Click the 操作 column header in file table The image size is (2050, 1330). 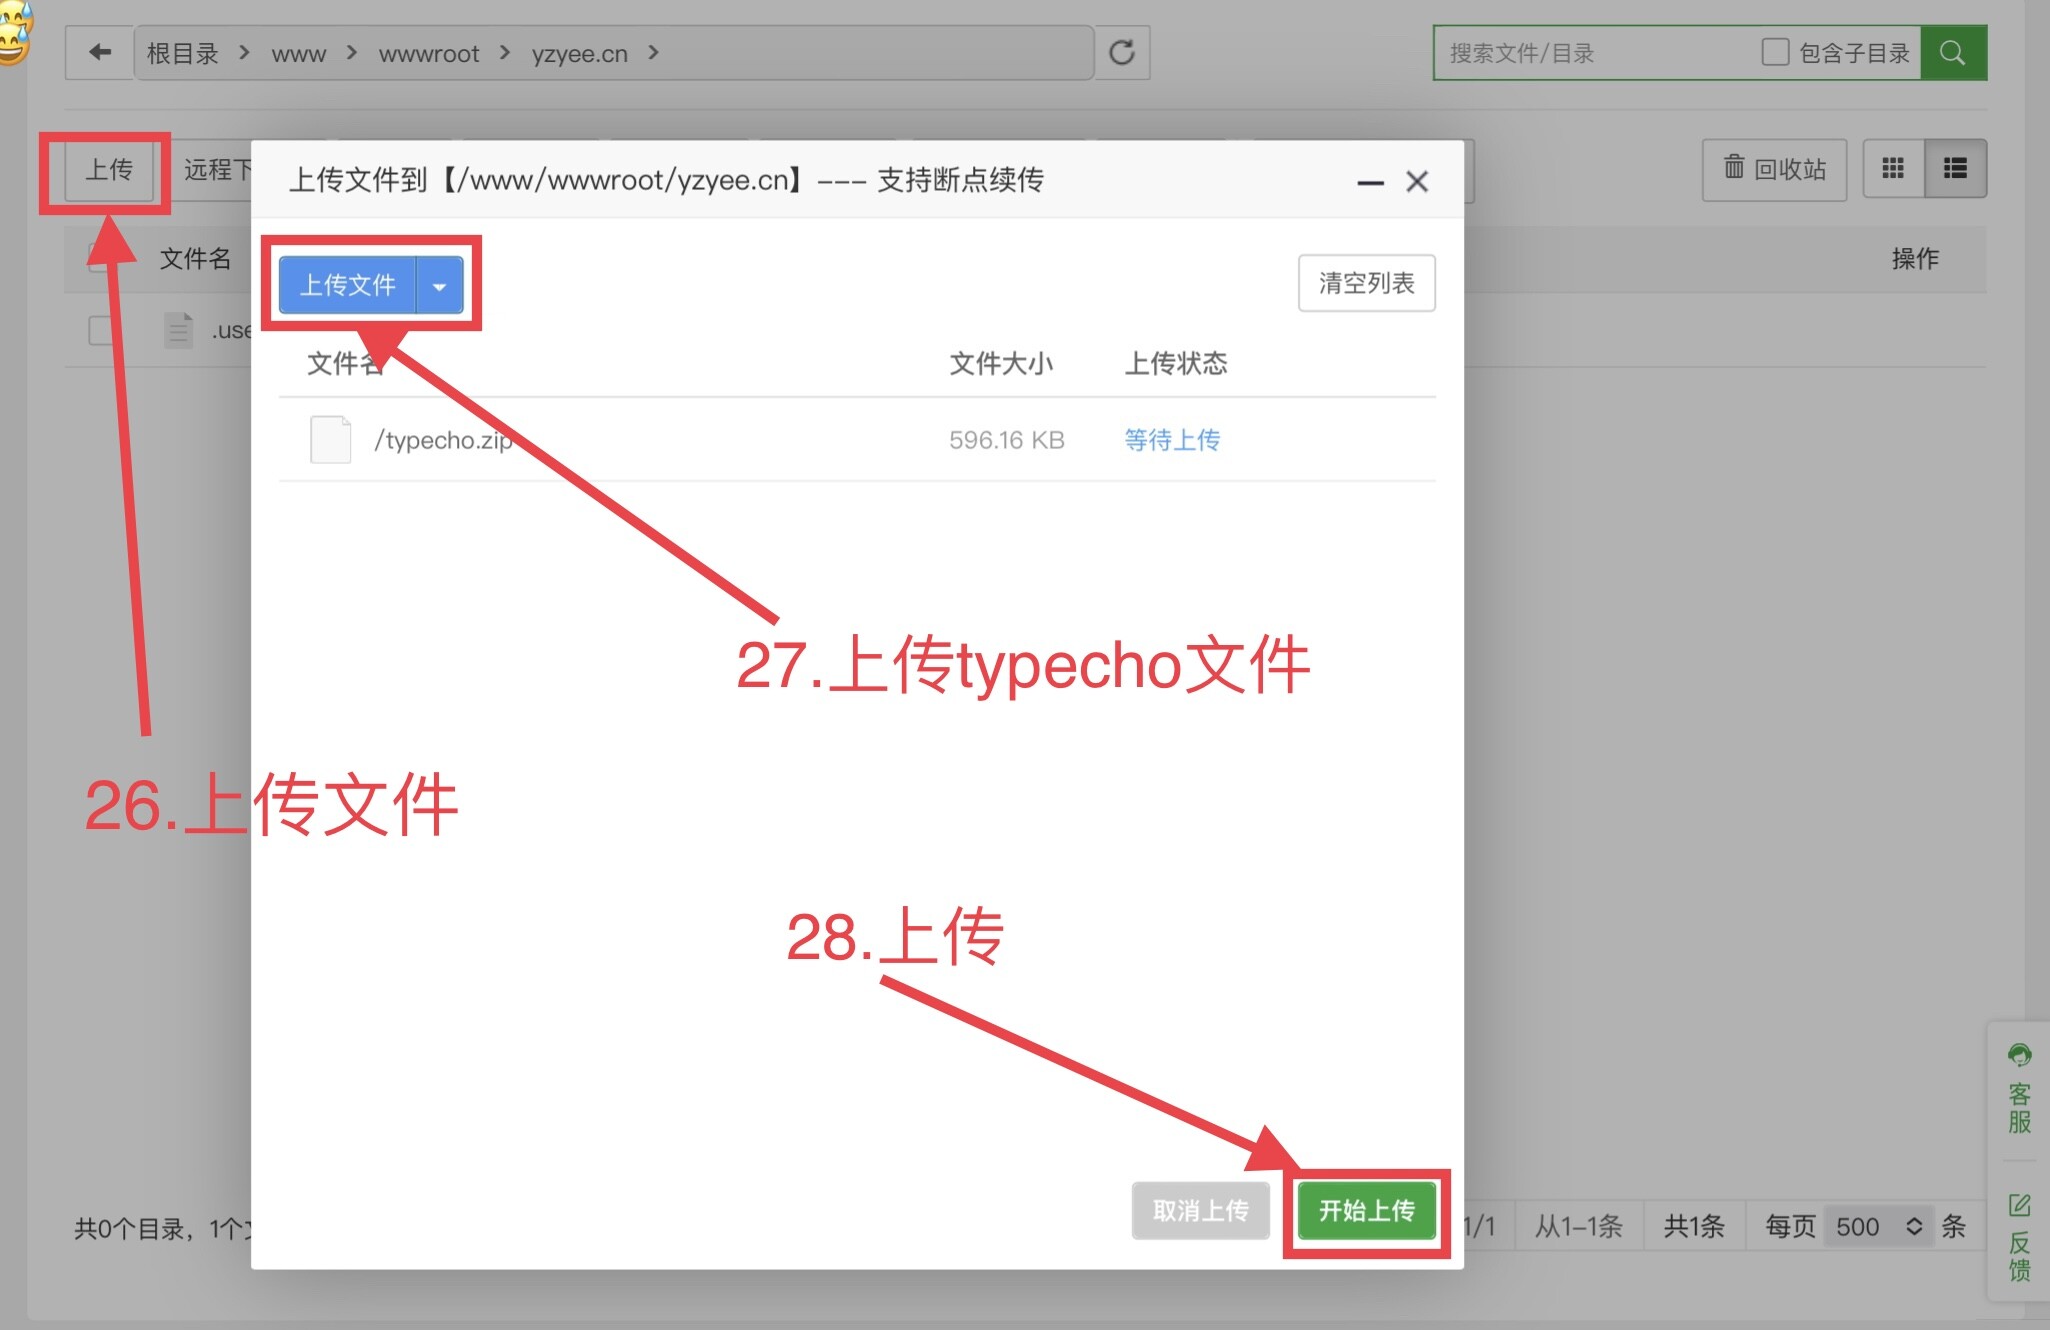[1915, 259]
